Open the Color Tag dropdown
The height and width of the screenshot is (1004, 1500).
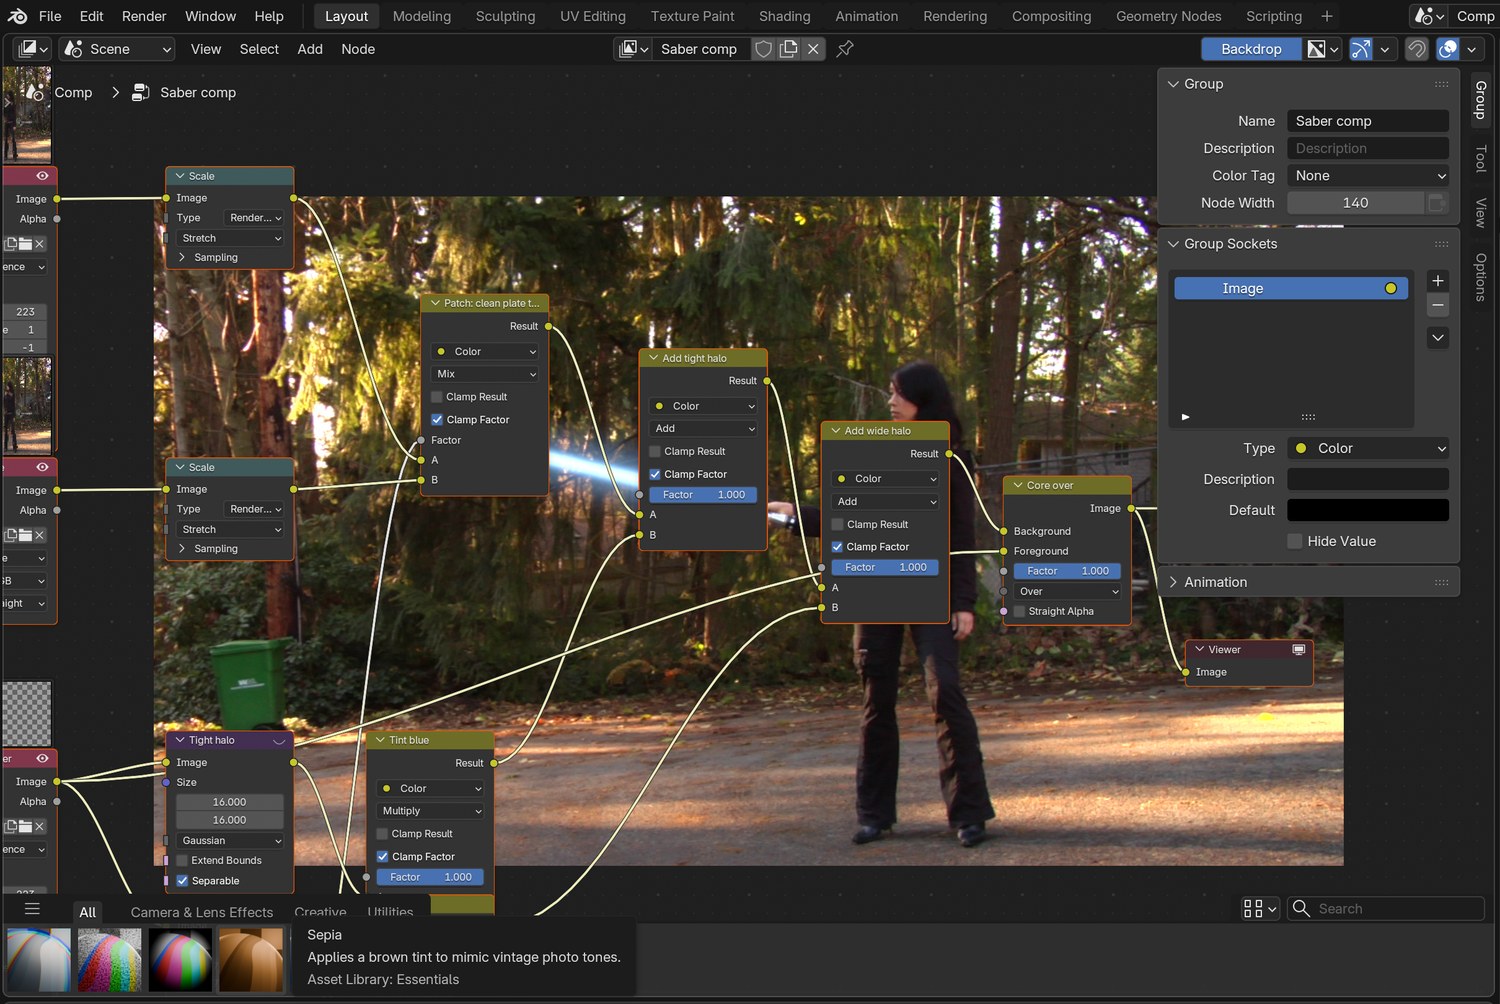tap(1368, 176)
